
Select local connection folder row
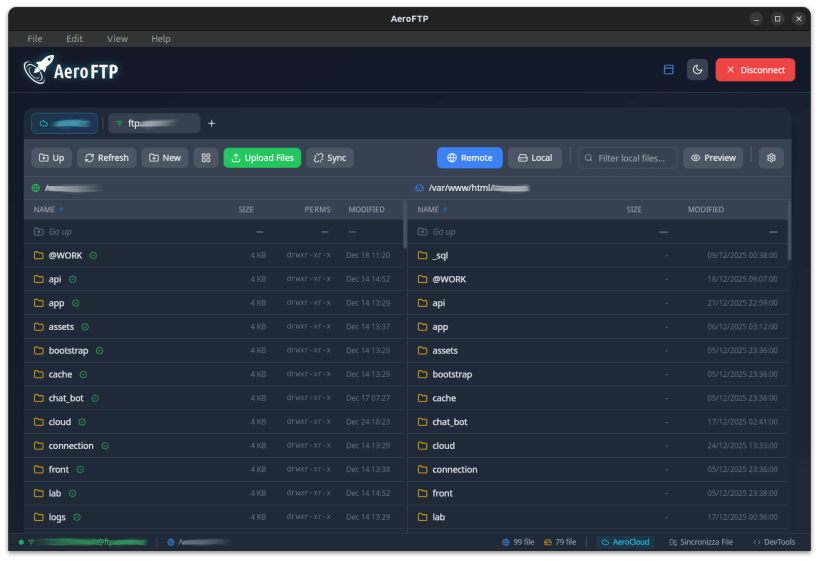[x=598, y=470]
